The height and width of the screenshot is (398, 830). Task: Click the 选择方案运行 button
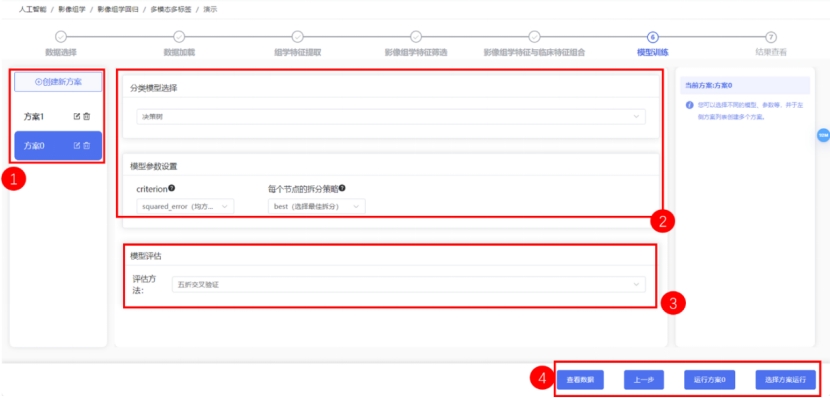tap(785, 379)
